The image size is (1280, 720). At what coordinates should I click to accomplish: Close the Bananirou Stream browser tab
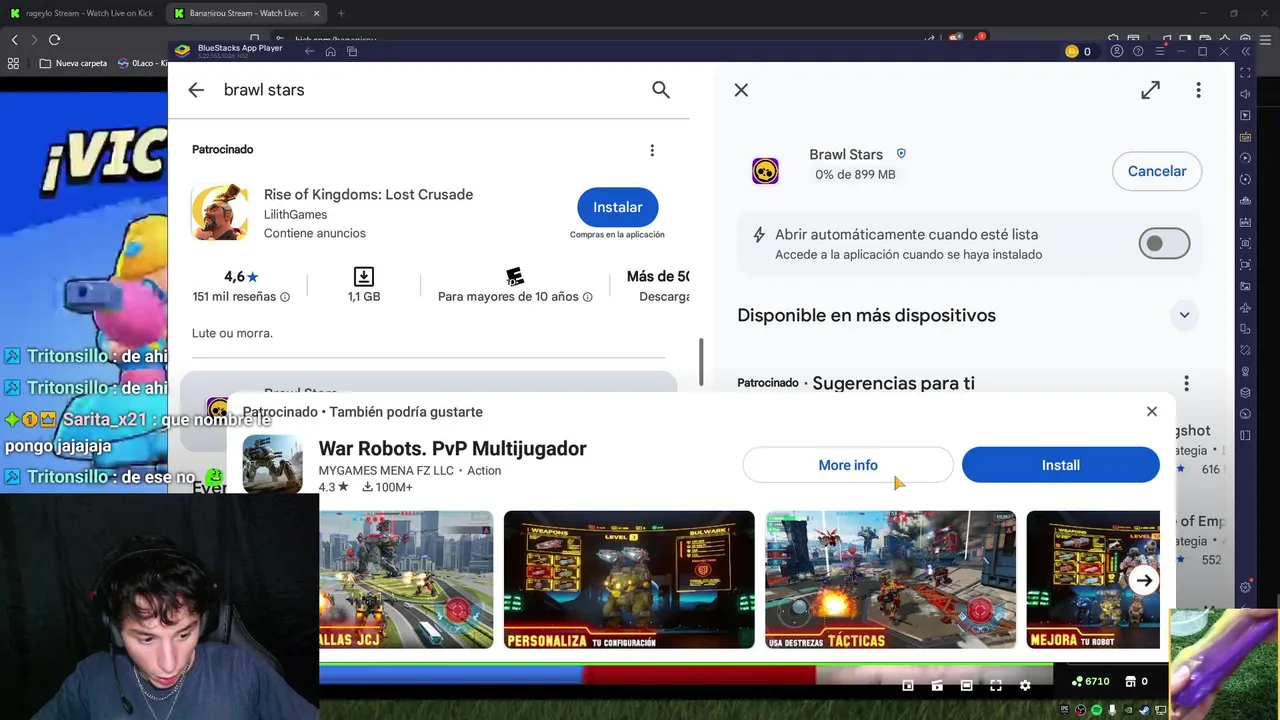(x=317, y=13)
